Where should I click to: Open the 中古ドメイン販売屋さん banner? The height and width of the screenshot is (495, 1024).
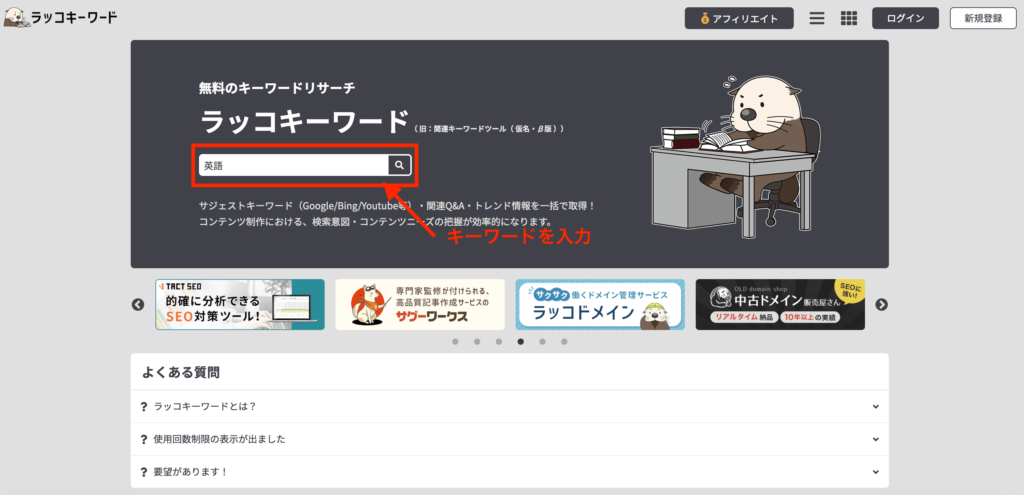[x=780, y=304]
